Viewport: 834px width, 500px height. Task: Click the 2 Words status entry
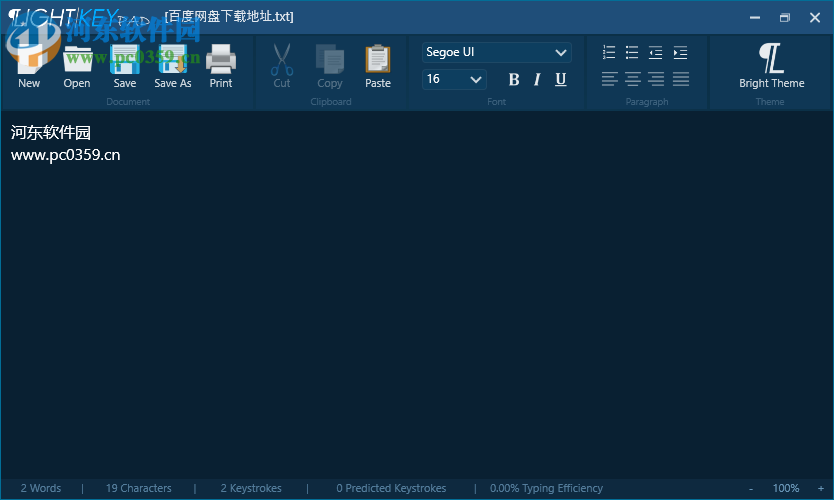41,488
